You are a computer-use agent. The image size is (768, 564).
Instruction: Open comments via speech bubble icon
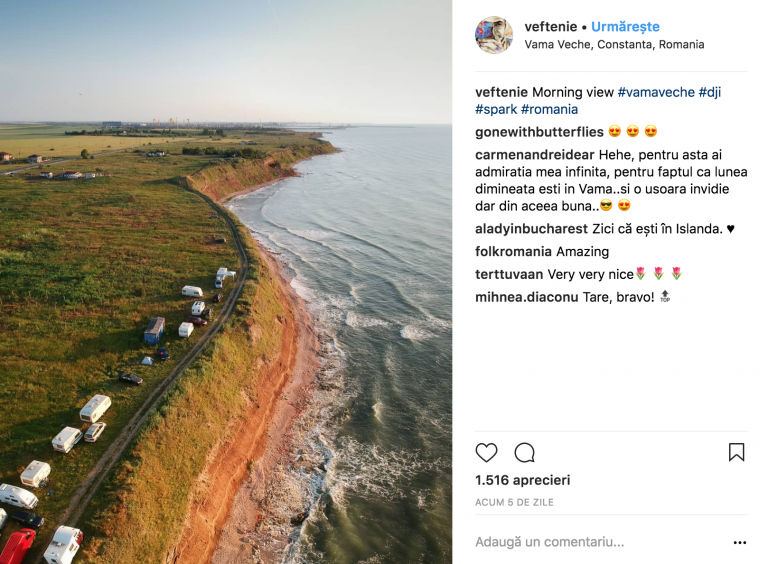tap(525, 452)
